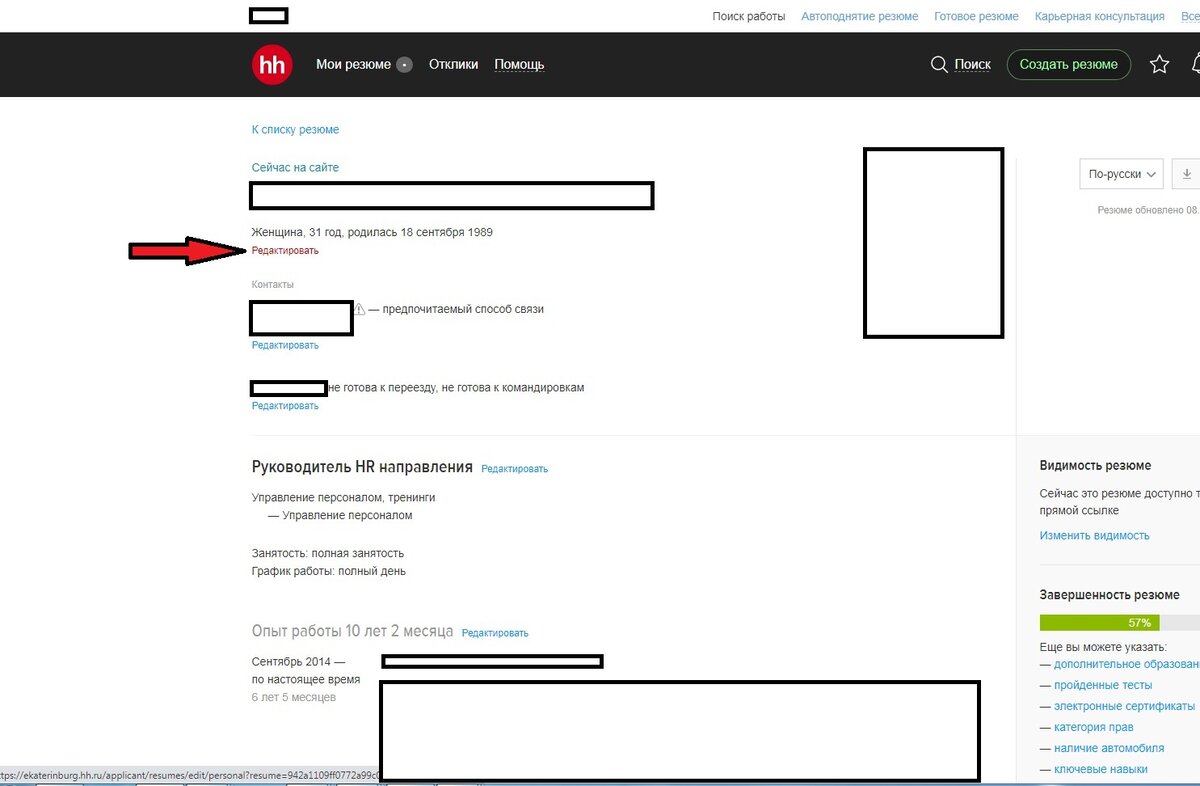Click Сейчас на сайте status text

(x=295, y=168)
